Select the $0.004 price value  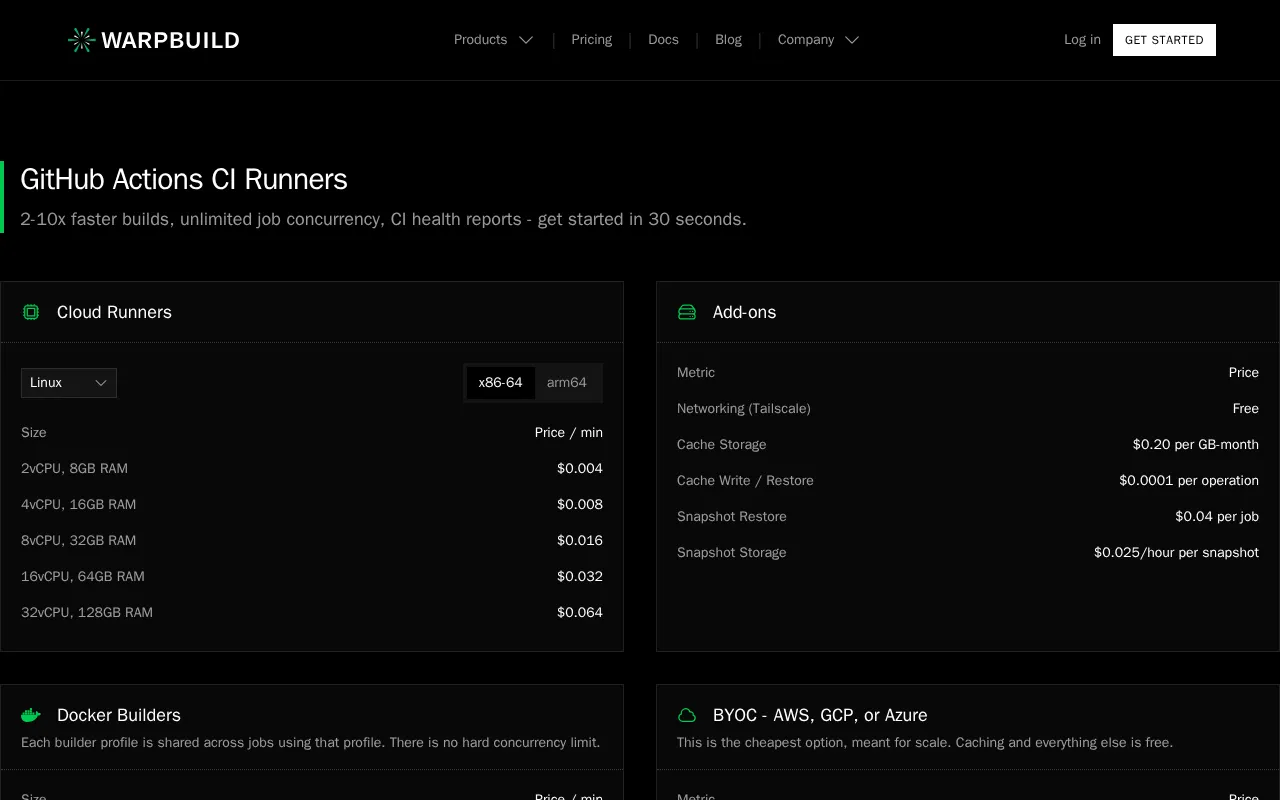point(580,469)
